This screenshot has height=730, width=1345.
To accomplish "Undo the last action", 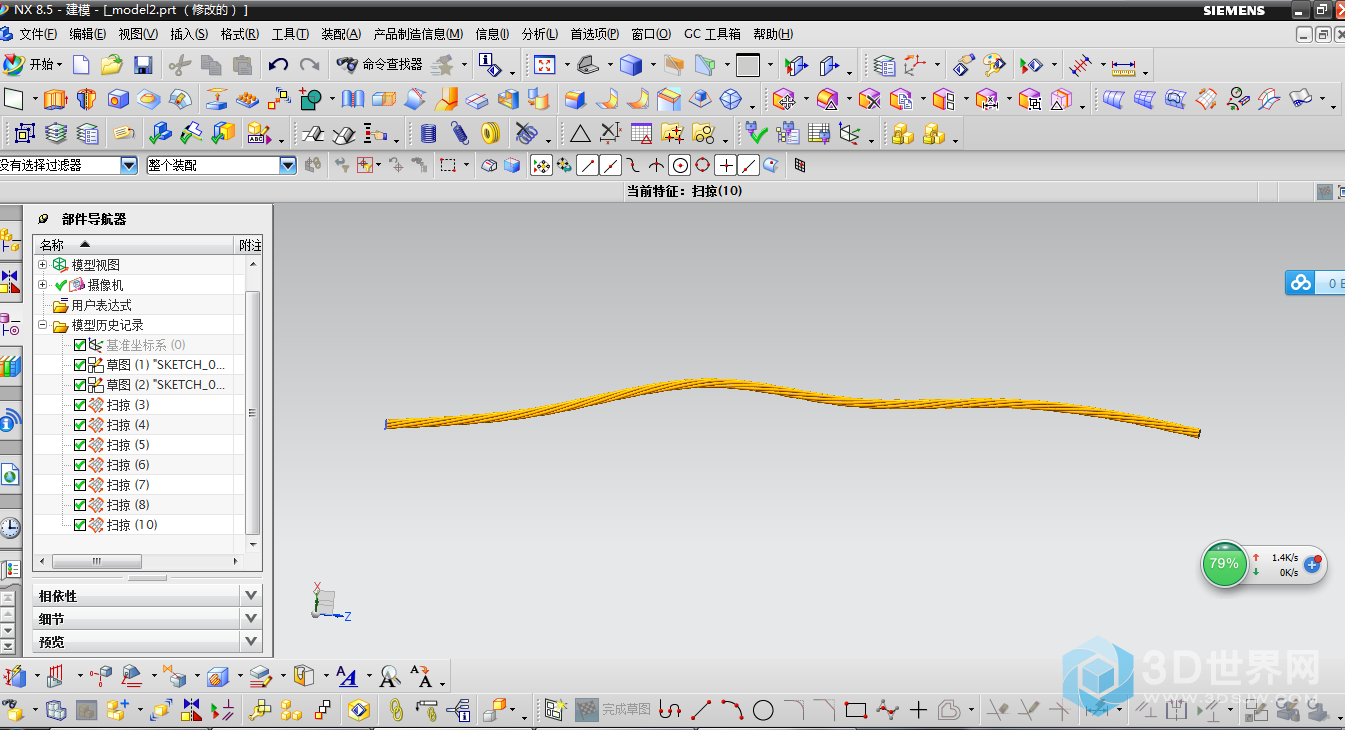I will coord(279,66).
